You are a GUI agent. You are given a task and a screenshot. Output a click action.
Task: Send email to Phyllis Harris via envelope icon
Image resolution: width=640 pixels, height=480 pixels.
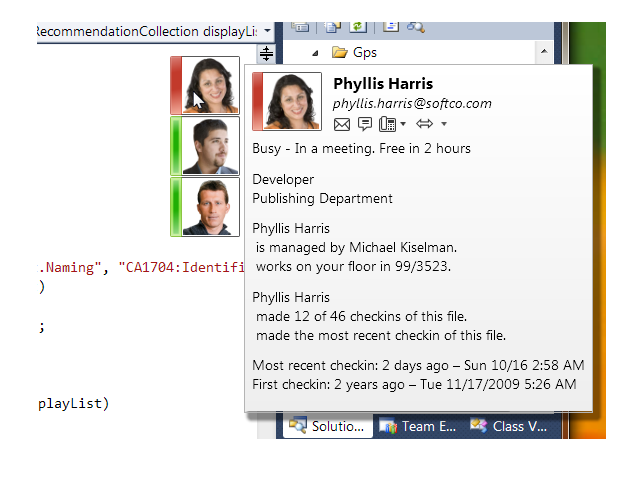coord(342,124)
